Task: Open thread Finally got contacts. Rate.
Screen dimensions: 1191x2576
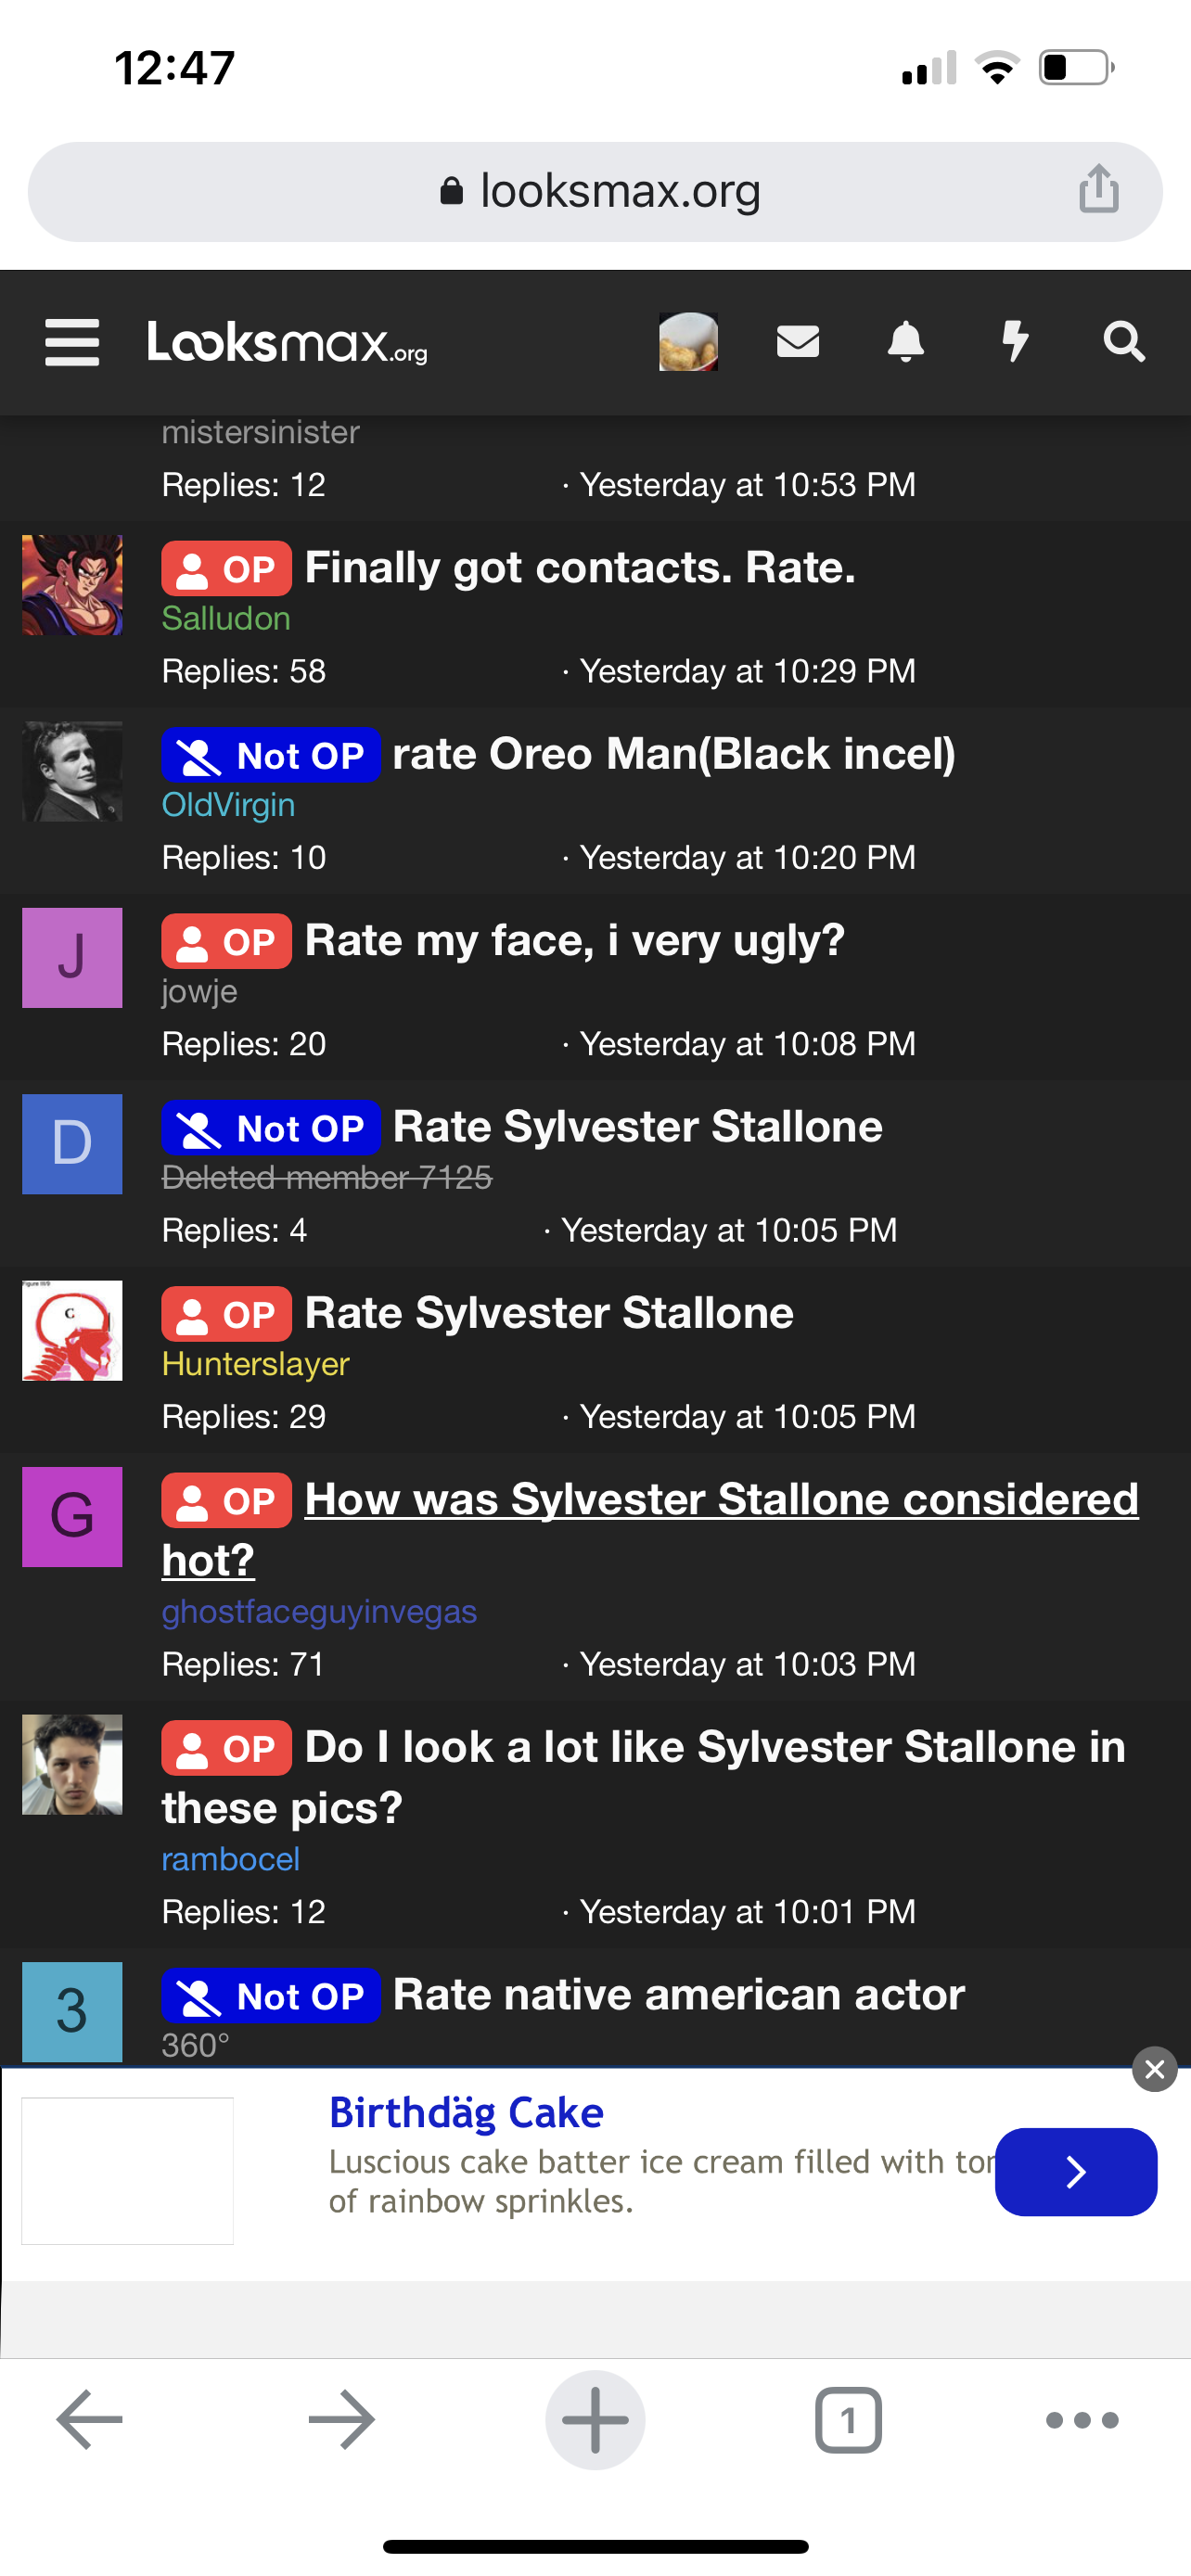Action: (x=580, y=568)
